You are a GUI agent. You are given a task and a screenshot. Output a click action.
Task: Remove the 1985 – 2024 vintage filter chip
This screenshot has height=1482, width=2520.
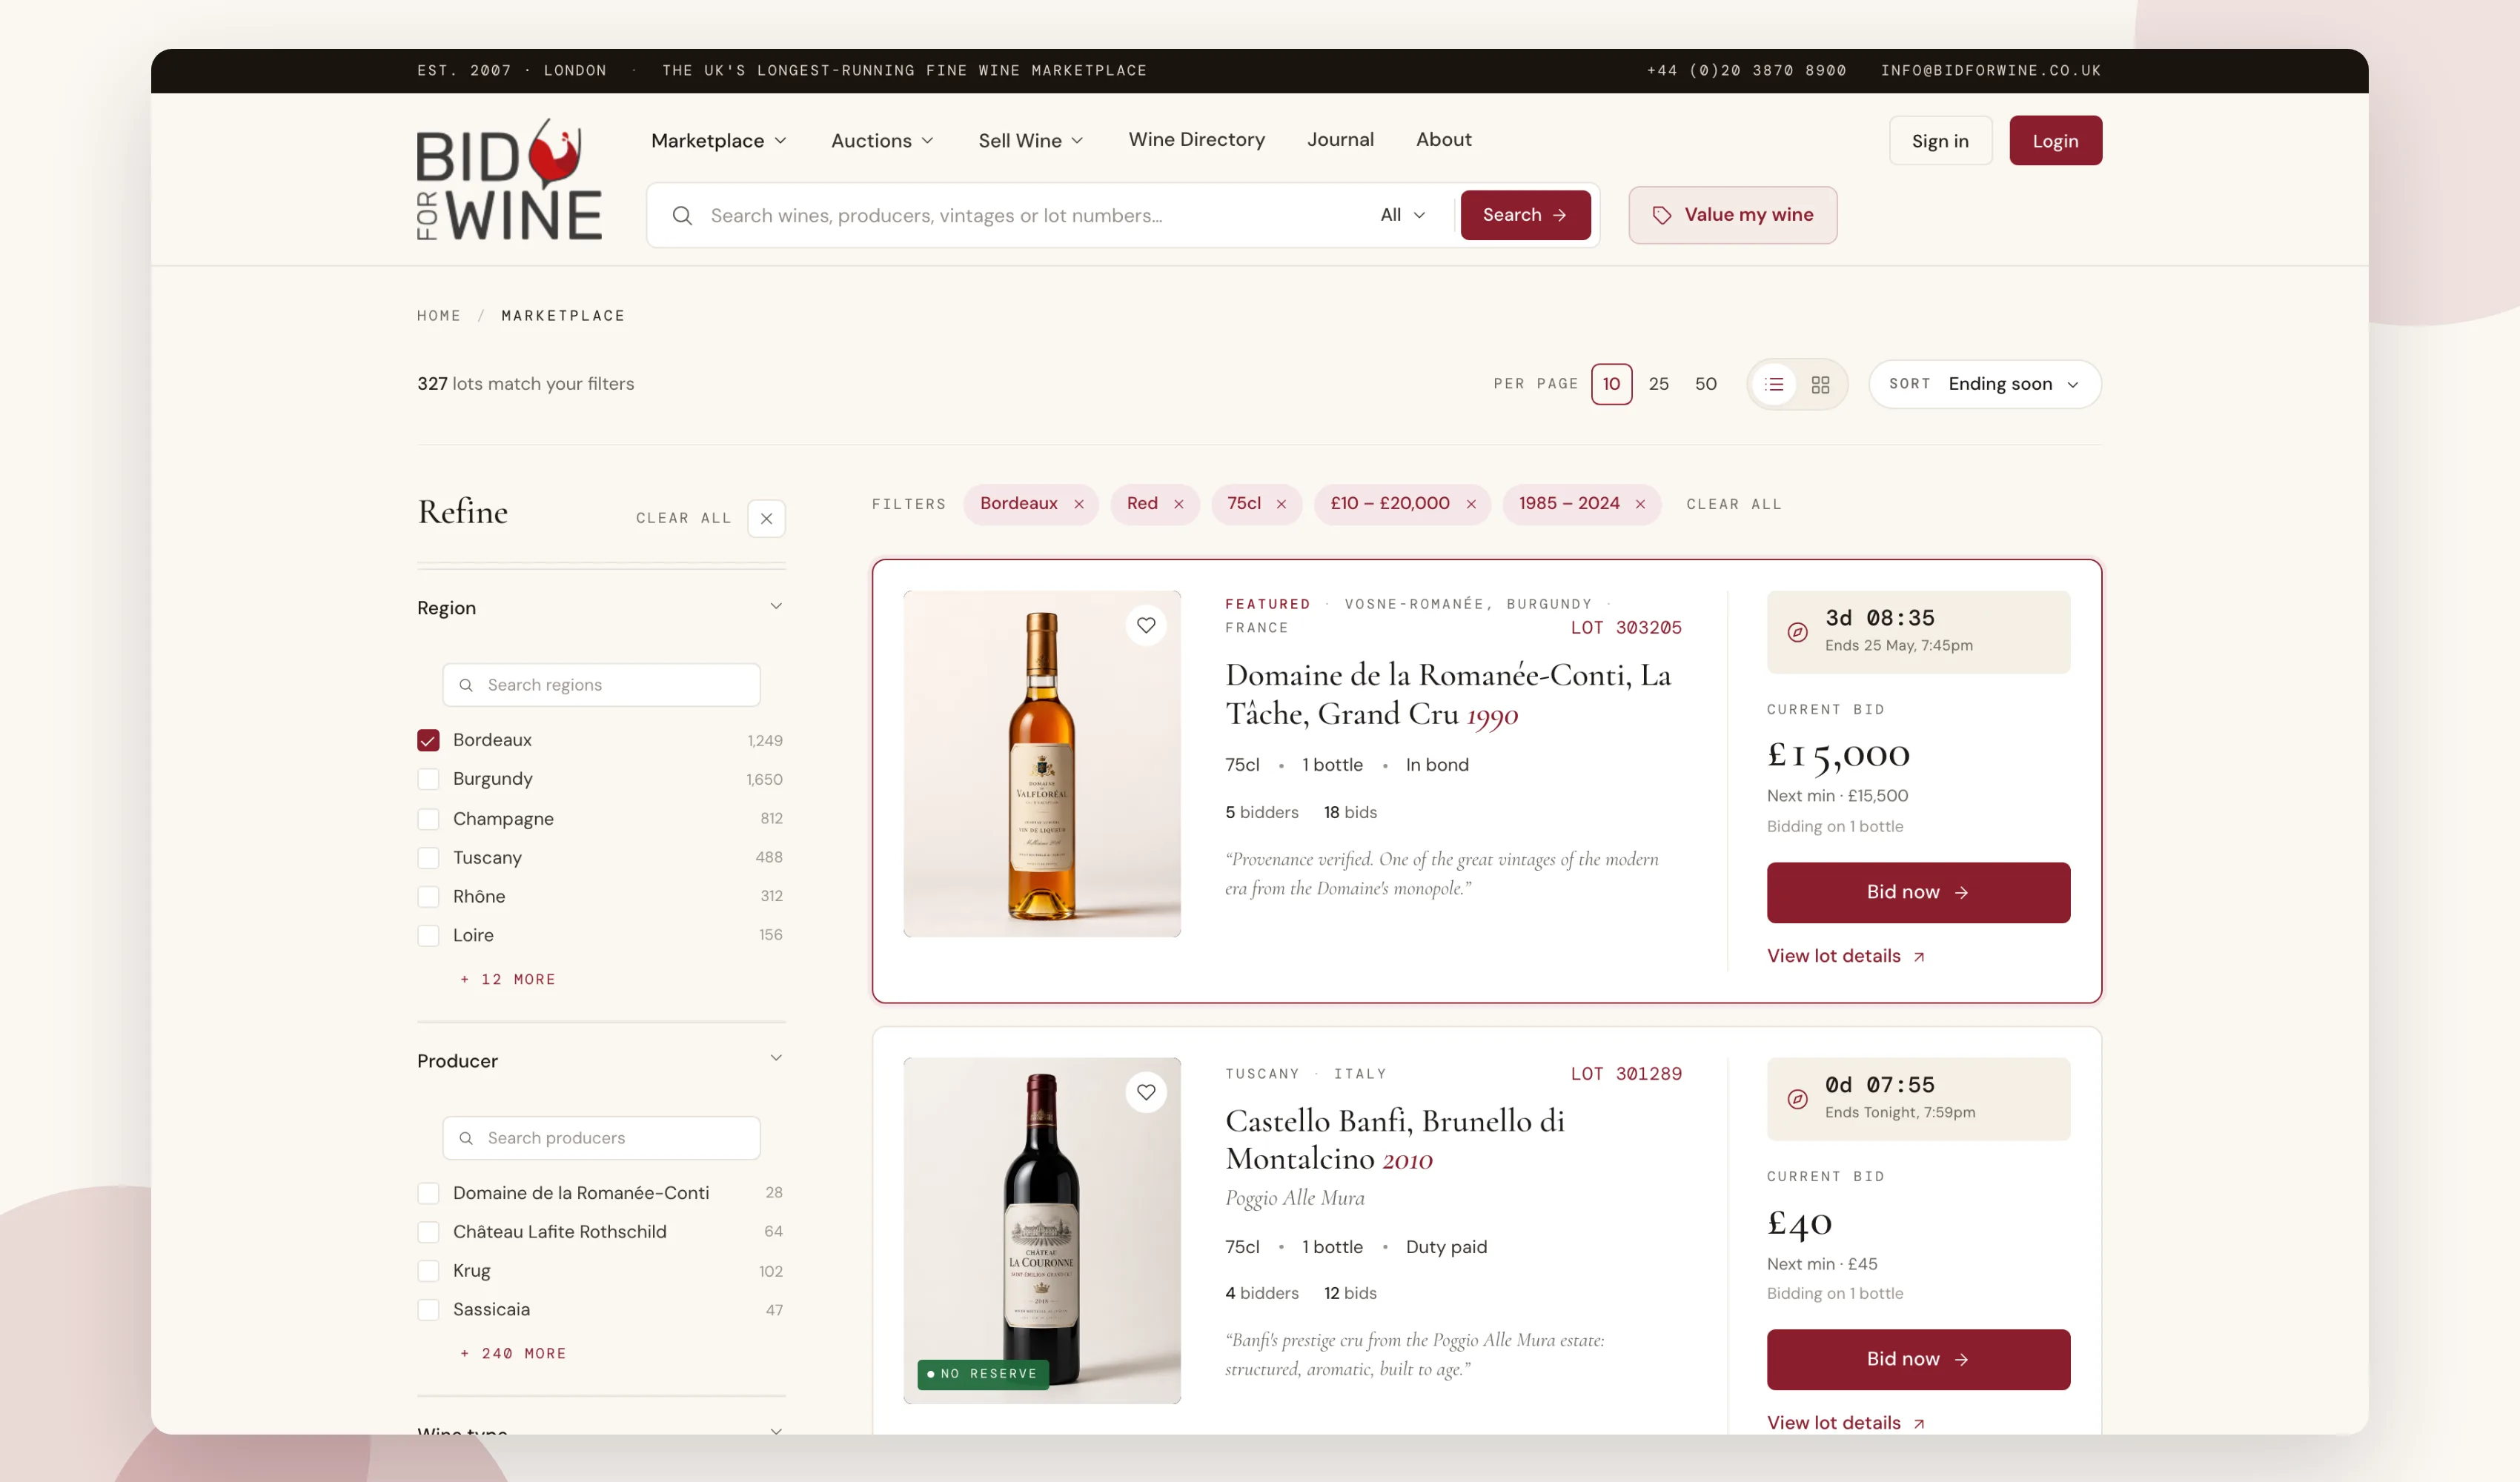[1640, 505]
